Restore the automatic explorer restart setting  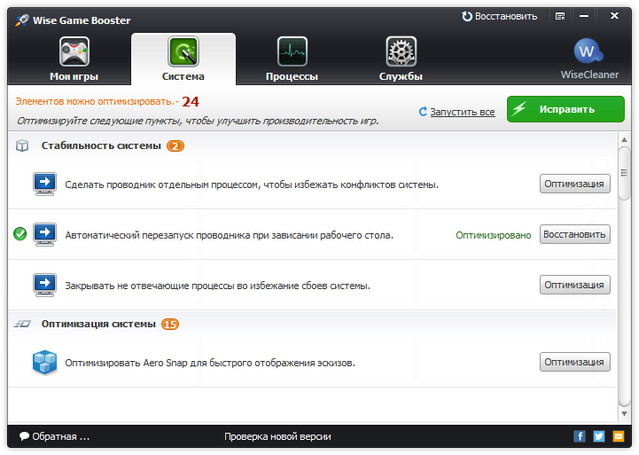[x=575, y=235]
